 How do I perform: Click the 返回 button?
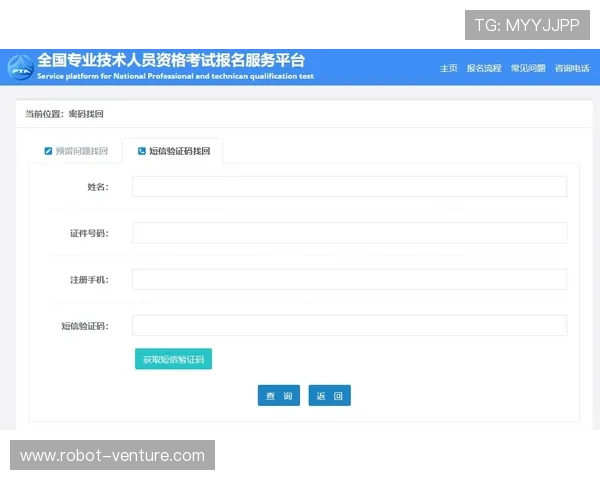coord(329,395)
